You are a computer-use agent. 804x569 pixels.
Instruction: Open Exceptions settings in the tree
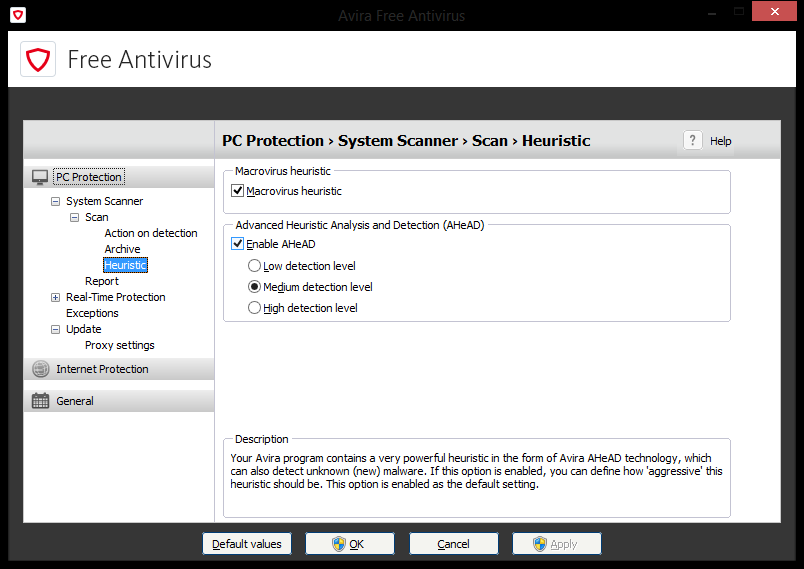click(92, 313)
